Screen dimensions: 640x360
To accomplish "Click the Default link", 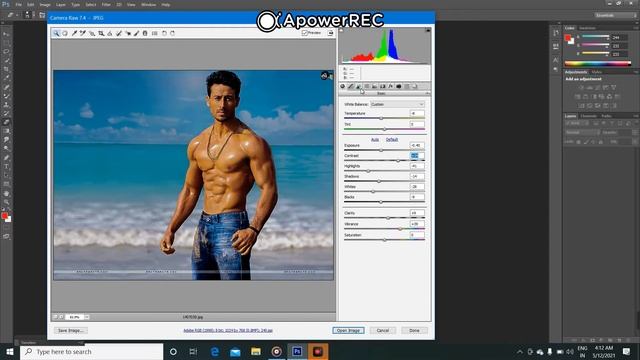I will 392,140.
